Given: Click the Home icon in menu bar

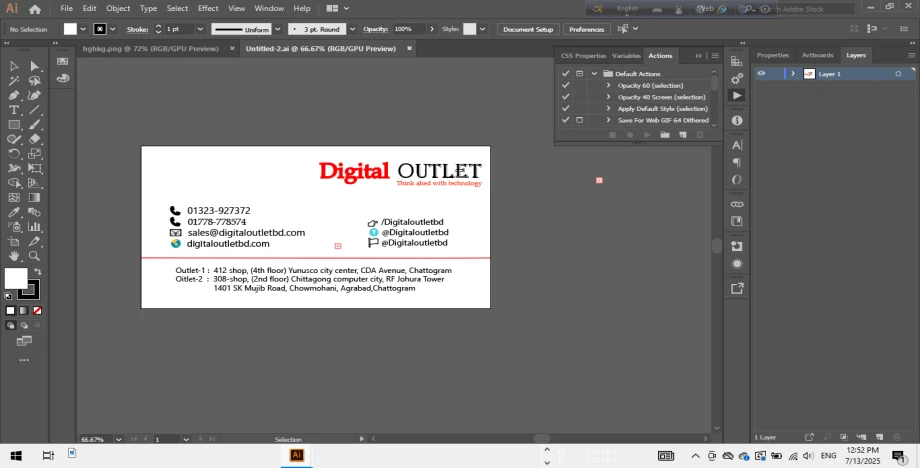Looking at the screenshot, I should coord(35,9).
